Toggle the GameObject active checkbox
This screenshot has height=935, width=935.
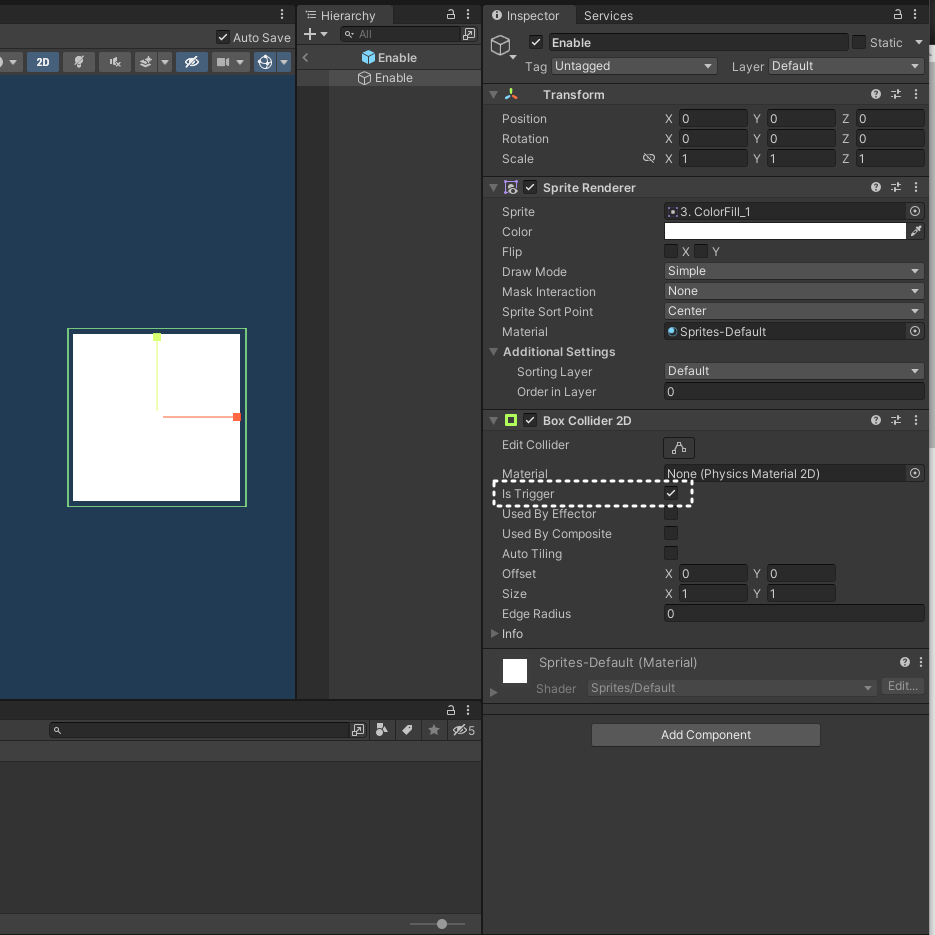pos(535,42)
